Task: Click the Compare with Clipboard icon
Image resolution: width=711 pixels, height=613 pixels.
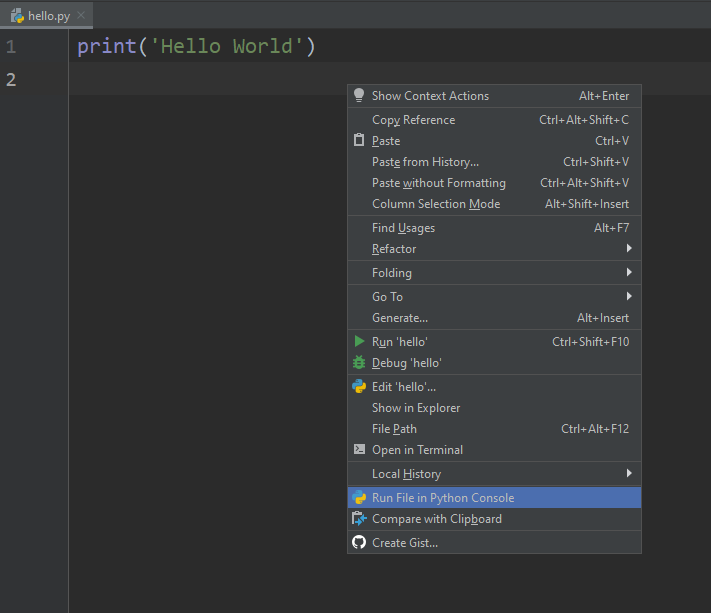Action: coord(359,519)
